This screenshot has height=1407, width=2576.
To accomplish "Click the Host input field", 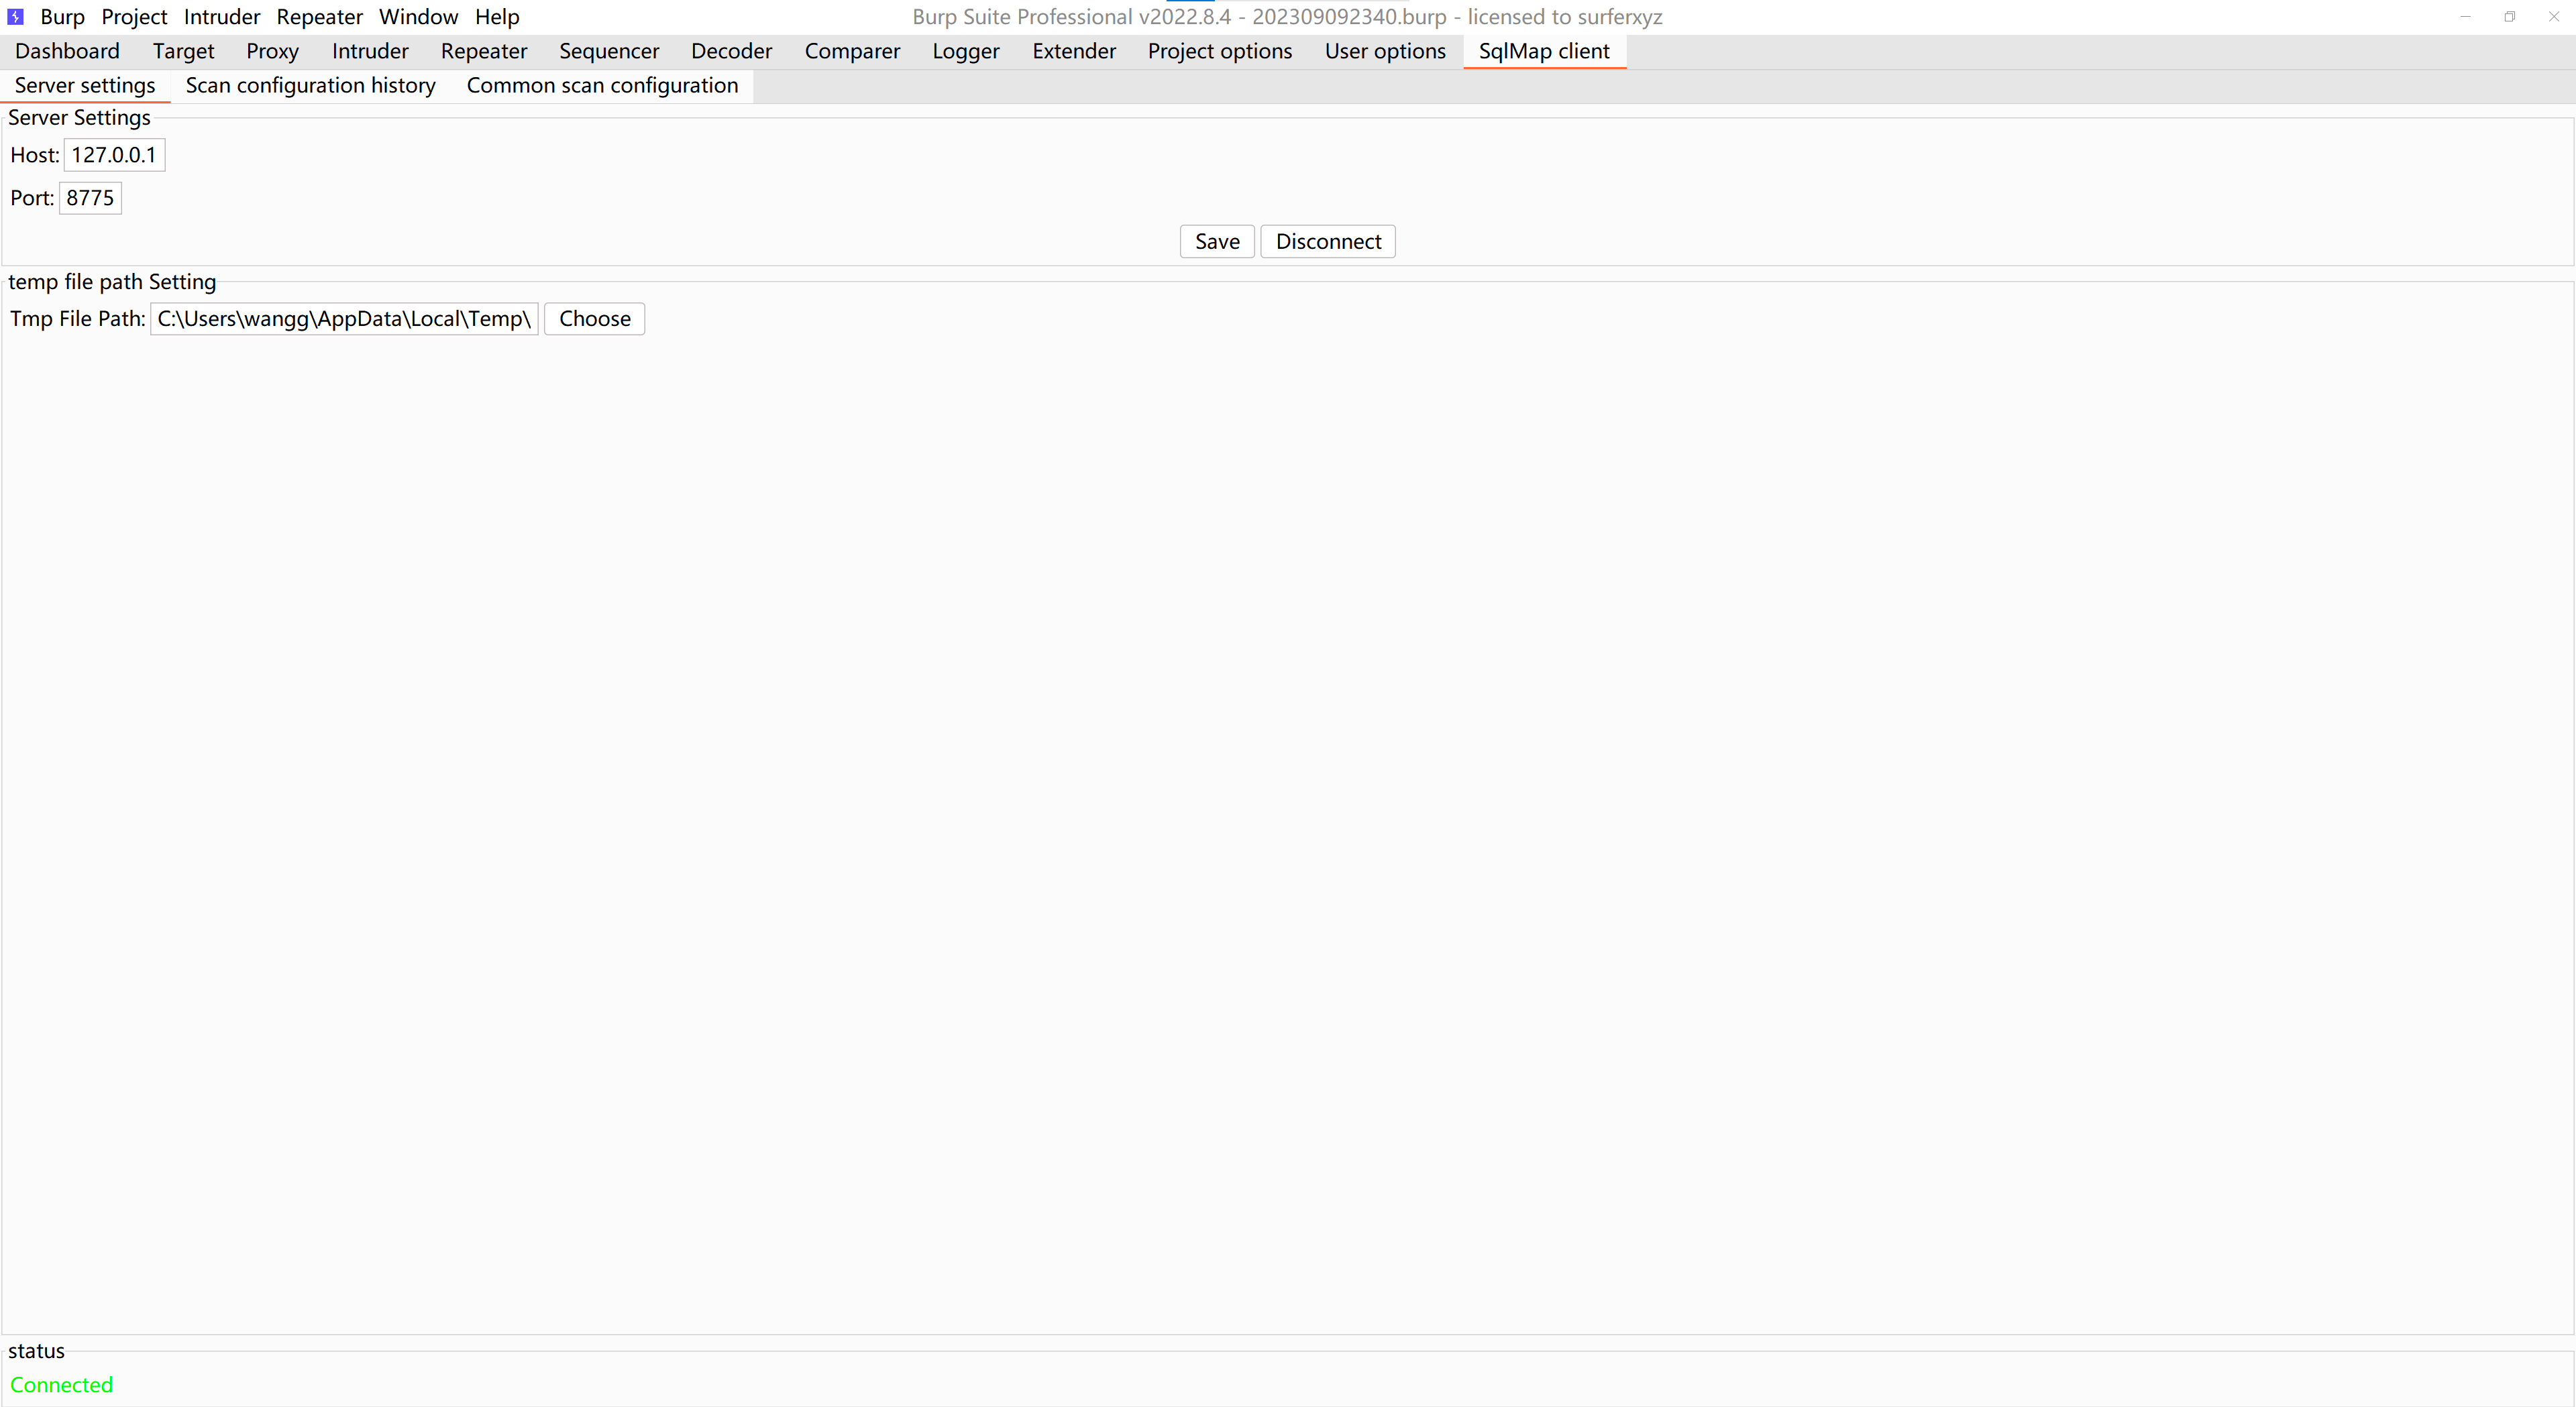I will tap(114, 155).
